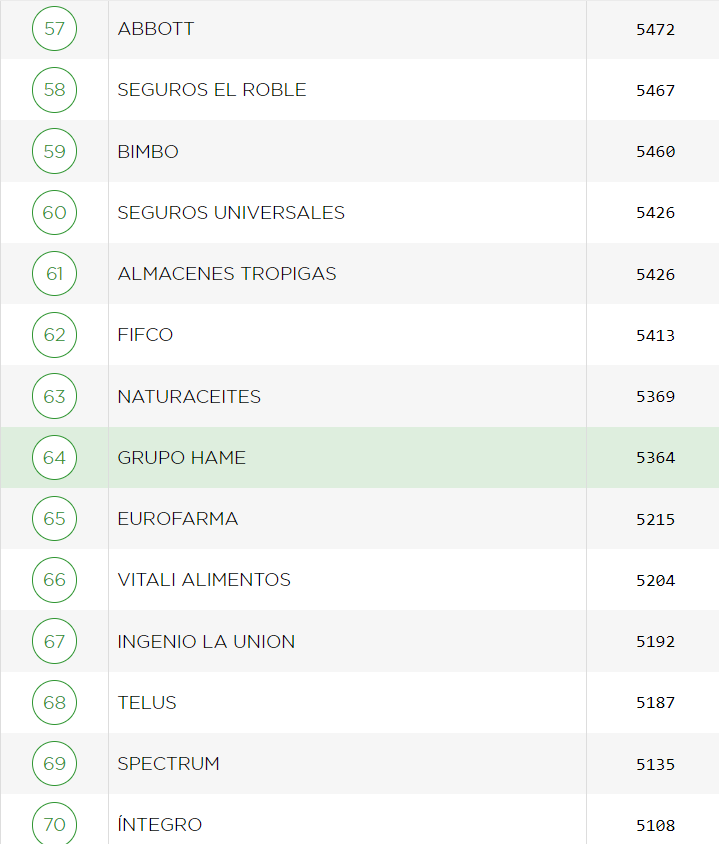Viewport: 719px width, 844px height.
Task: Click EUROFARMA score value 5215
Action: pos(655,520)
